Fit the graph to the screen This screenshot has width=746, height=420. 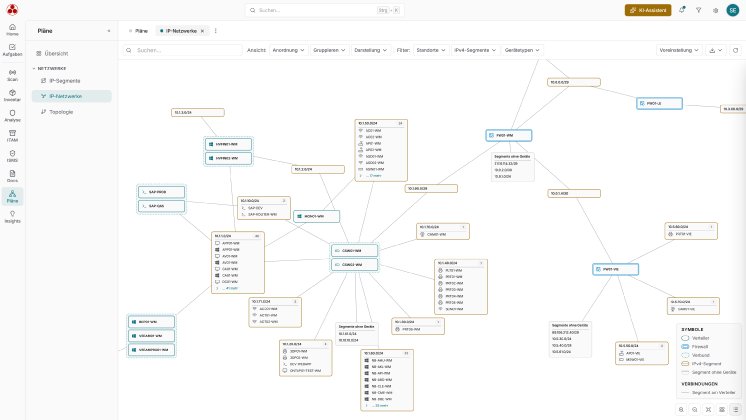pyautogui.click(x=708, y=410)
